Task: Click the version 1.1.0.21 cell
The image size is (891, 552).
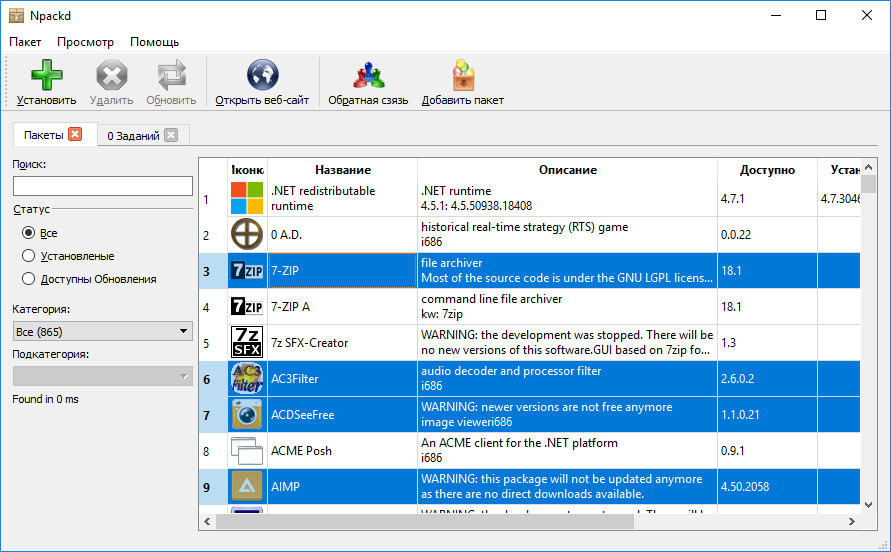Action: click(767, 414)
